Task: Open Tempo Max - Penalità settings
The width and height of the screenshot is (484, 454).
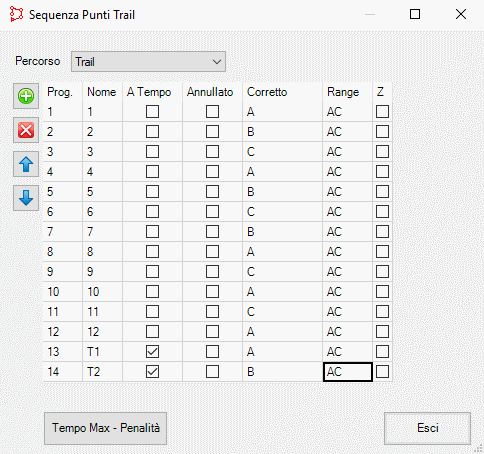Action: click(x=105, y=428)
